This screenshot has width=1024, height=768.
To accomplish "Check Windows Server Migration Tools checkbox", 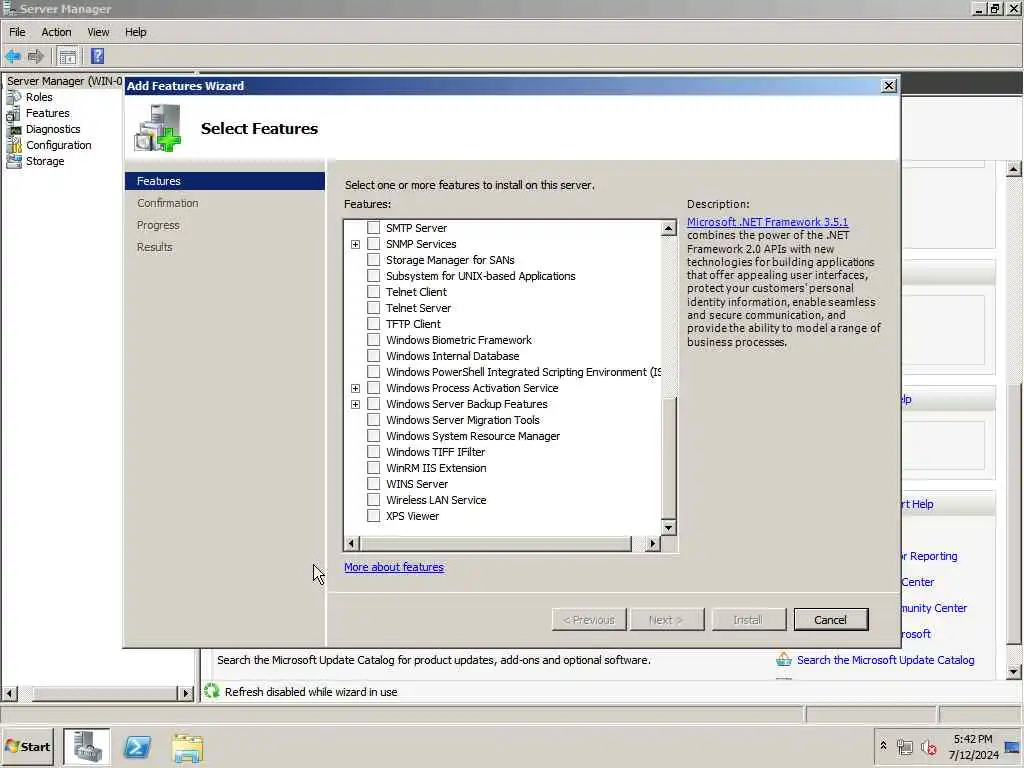I will point(374,419).
